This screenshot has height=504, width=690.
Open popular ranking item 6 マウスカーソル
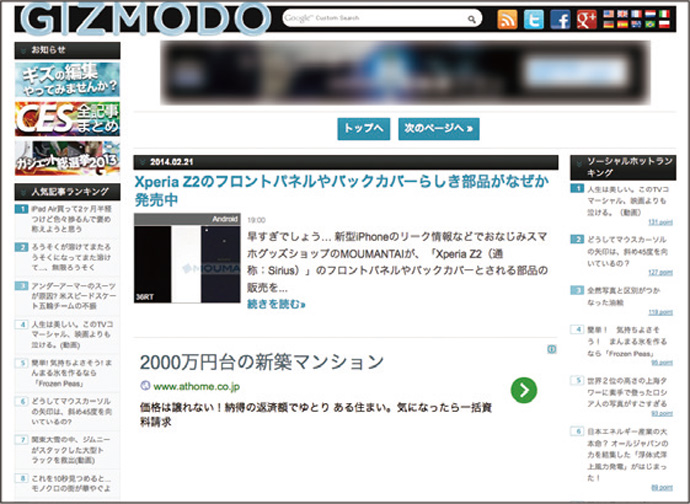[x=71, y=412]
